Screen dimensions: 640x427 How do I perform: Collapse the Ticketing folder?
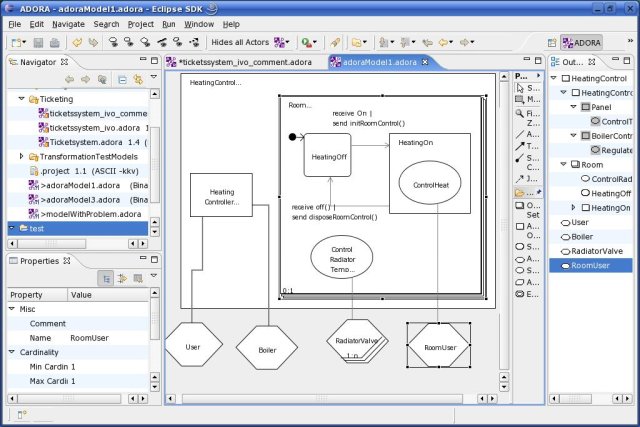pos(22,100)
